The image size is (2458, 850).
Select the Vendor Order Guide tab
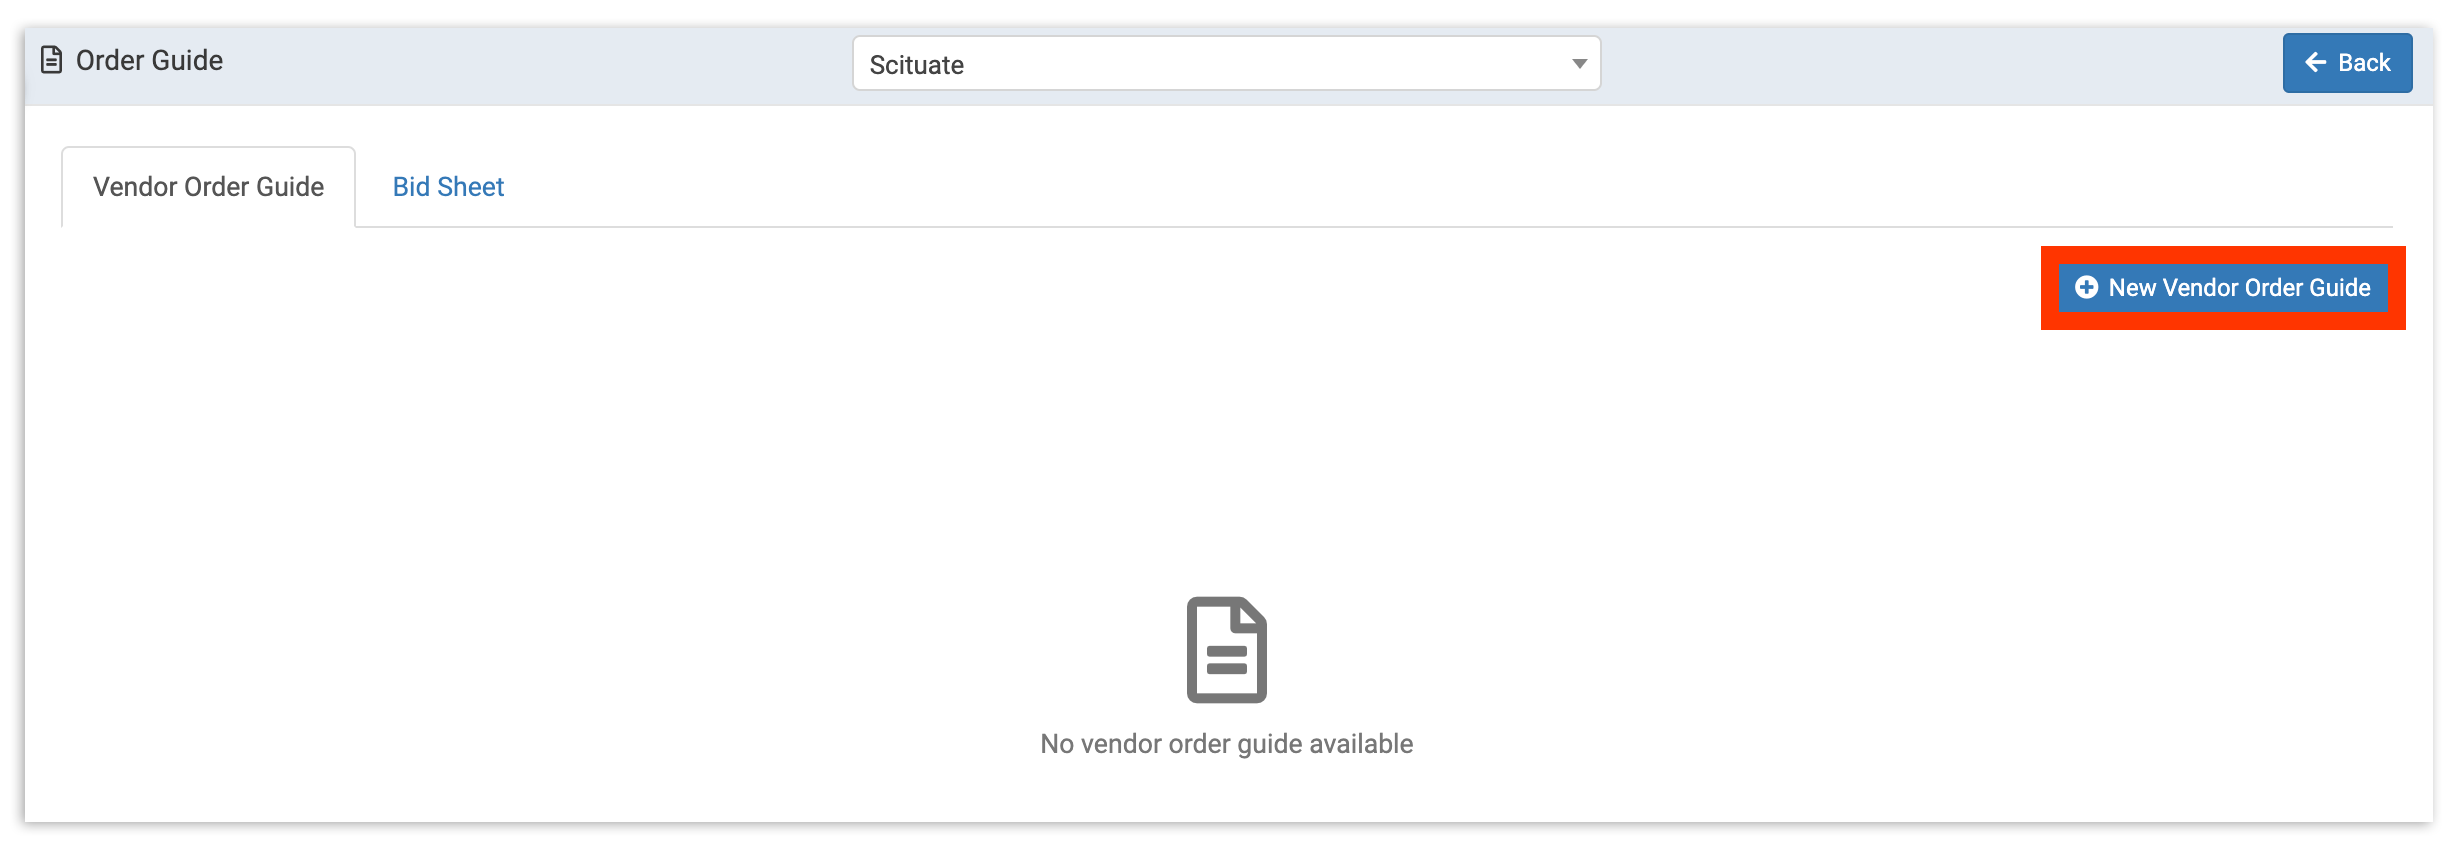tap(209, 187)
